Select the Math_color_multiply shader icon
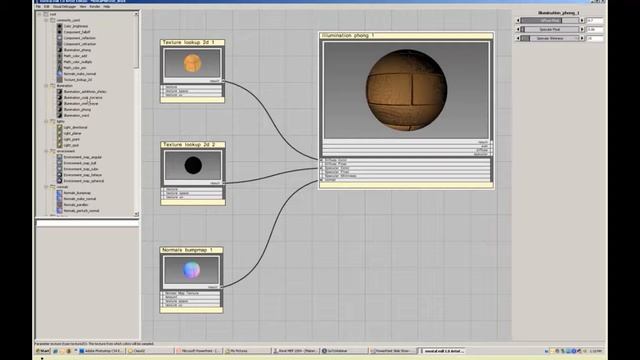 pos(60,62)
